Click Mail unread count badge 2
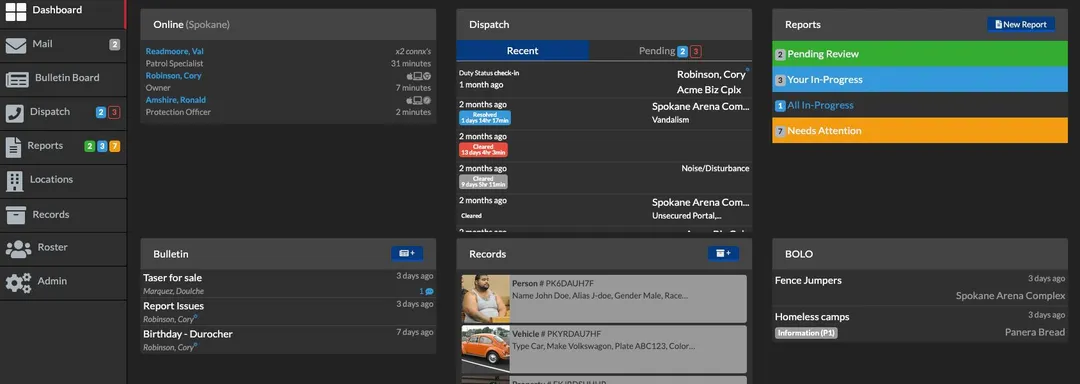 pyautogui.click(x=114, y=45)
